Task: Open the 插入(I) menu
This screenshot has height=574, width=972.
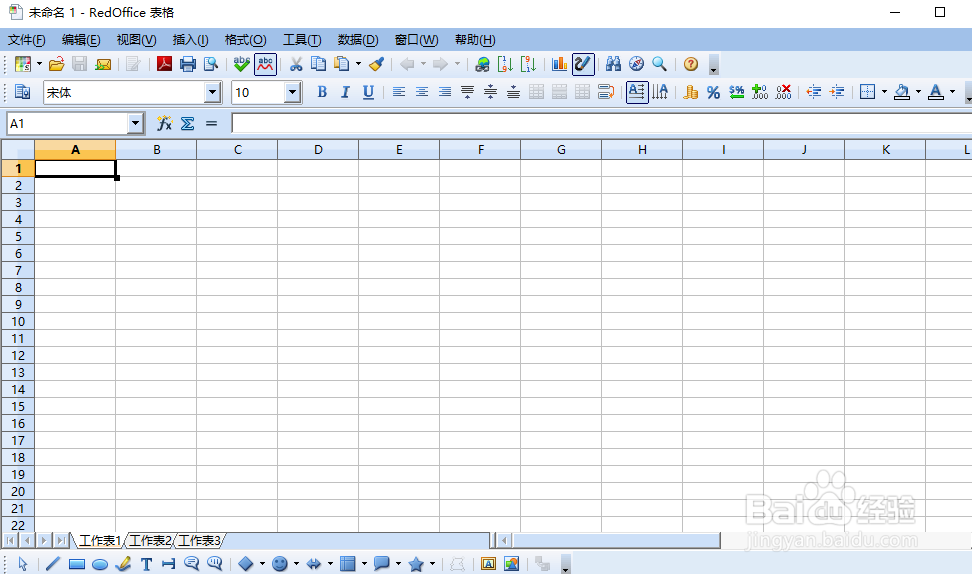Action: (x=190, y=40)
